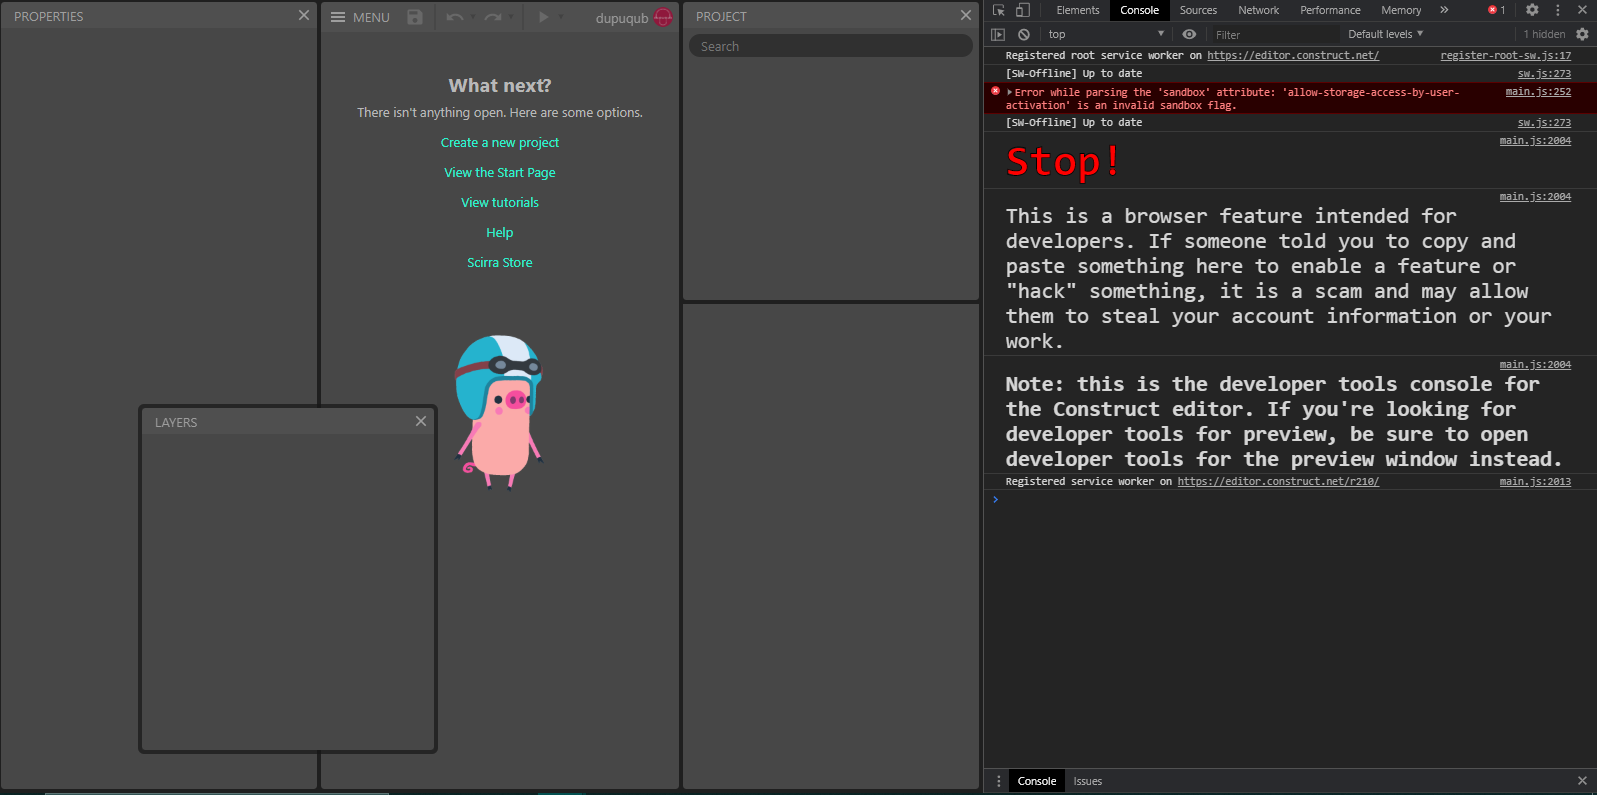Click the red error count badge
Viewport: 1597px width, 795px height.
tap(1497, 10)
